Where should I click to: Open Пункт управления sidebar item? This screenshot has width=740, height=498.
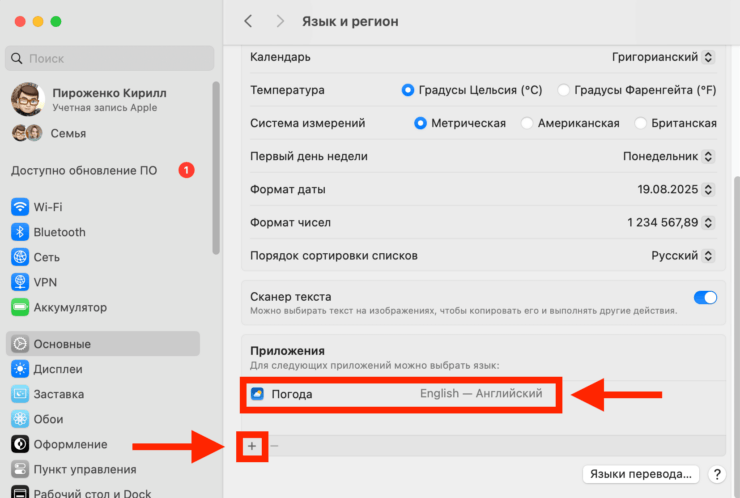[x=84, y=469]
